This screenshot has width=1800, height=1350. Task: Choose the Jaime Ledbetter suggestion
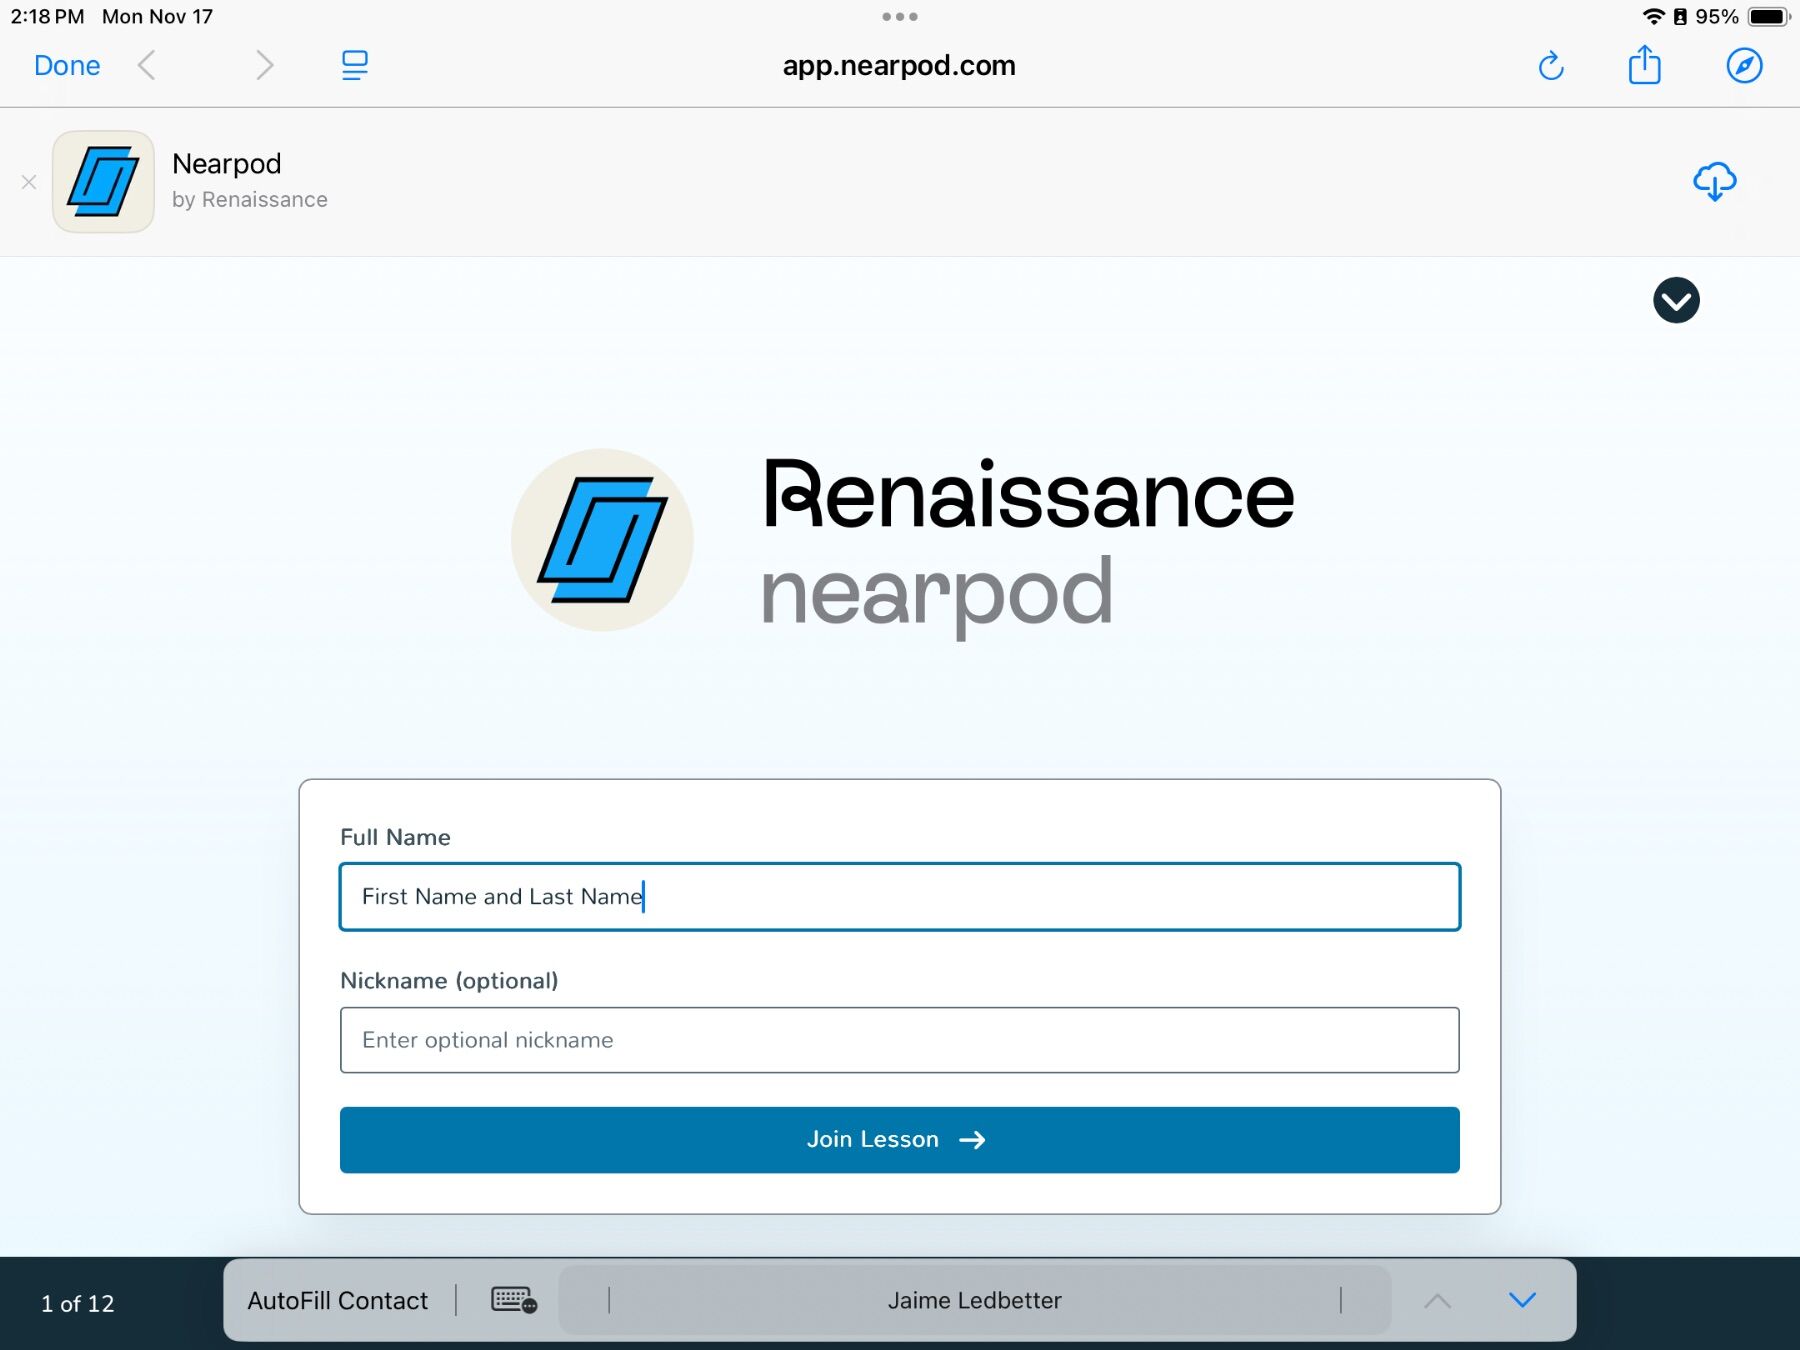(975, 1300)
